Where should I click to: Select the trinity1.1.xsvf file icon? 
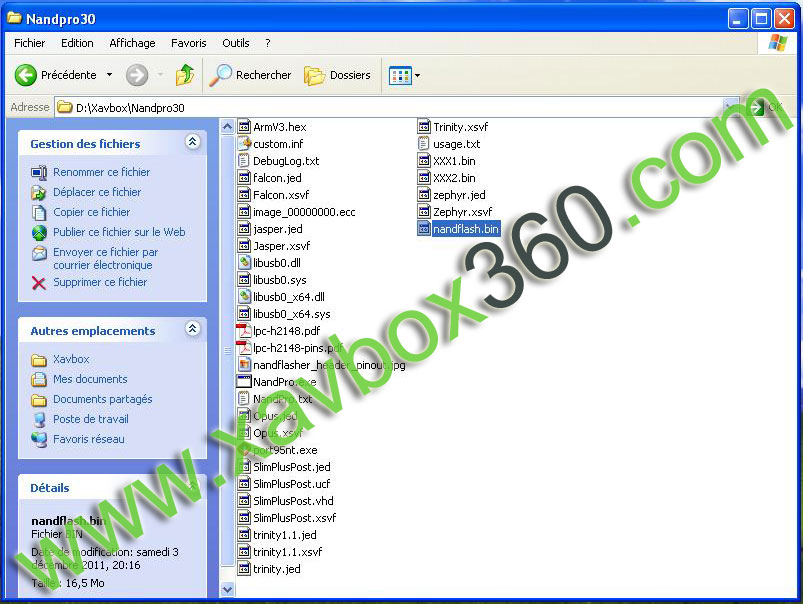point(244,552)
